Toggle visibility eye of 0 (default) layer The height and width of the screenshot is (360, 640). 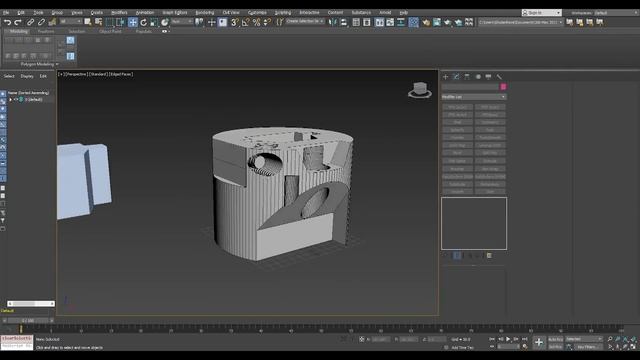pos(16,100)
